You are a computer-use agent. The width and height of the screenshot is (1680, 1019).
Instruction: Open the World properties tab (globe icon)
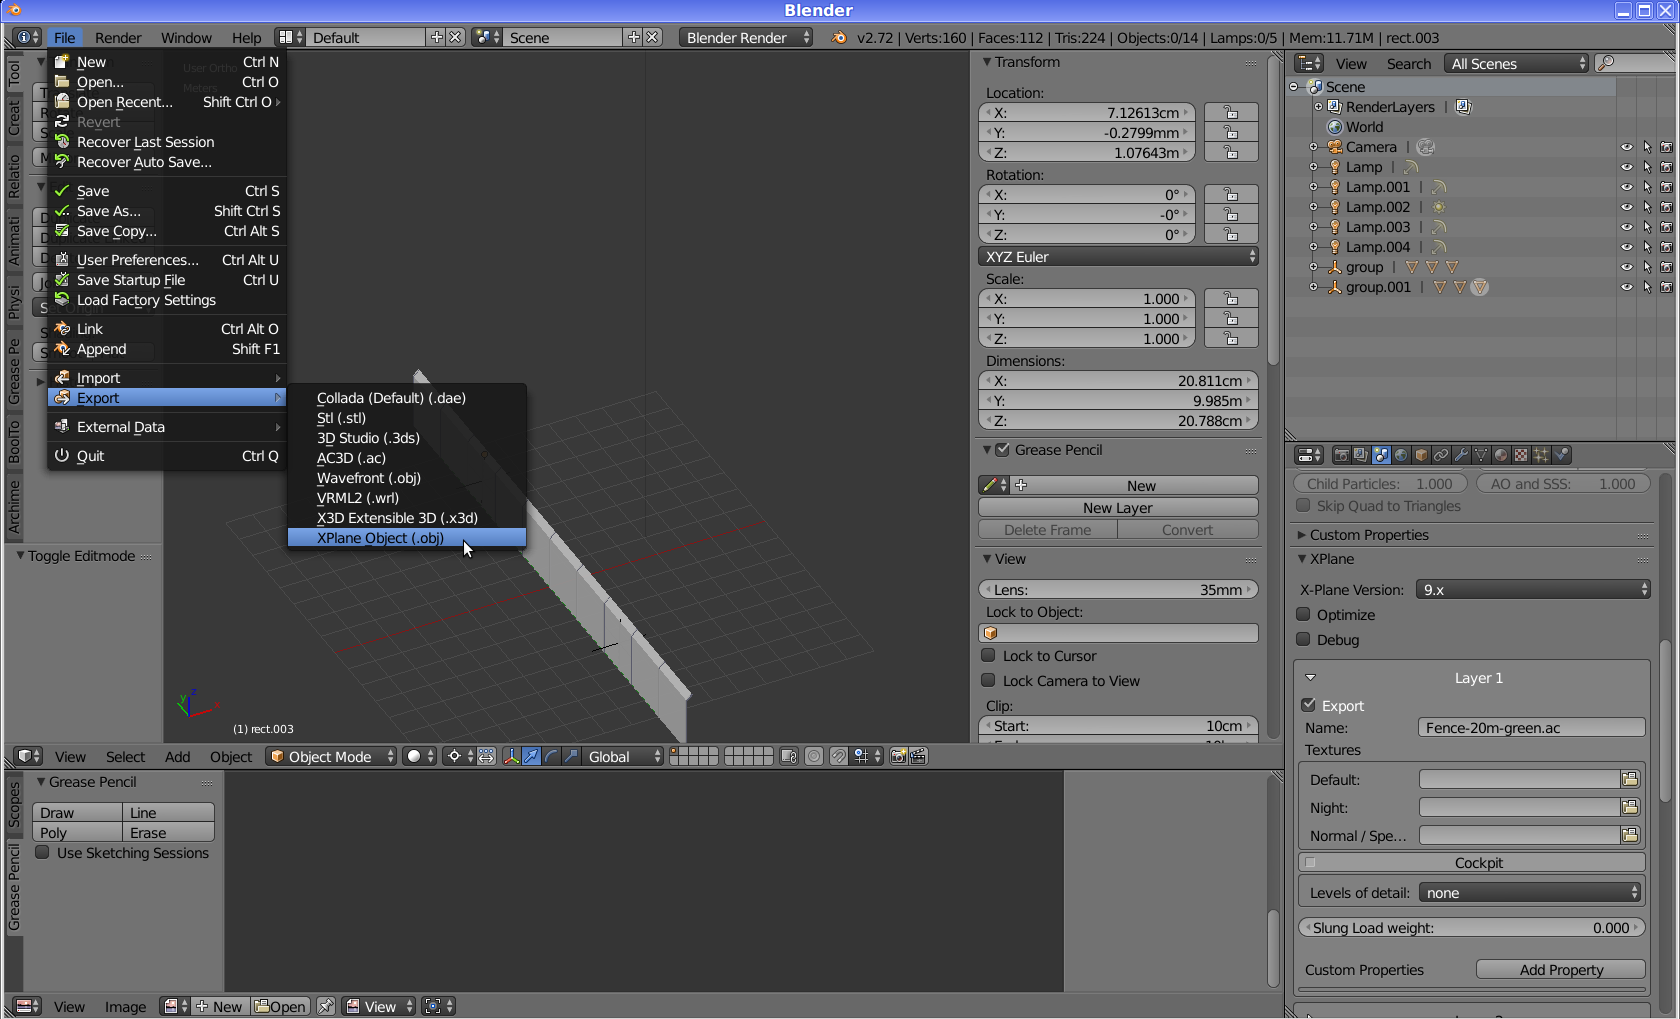point(1401,455)
